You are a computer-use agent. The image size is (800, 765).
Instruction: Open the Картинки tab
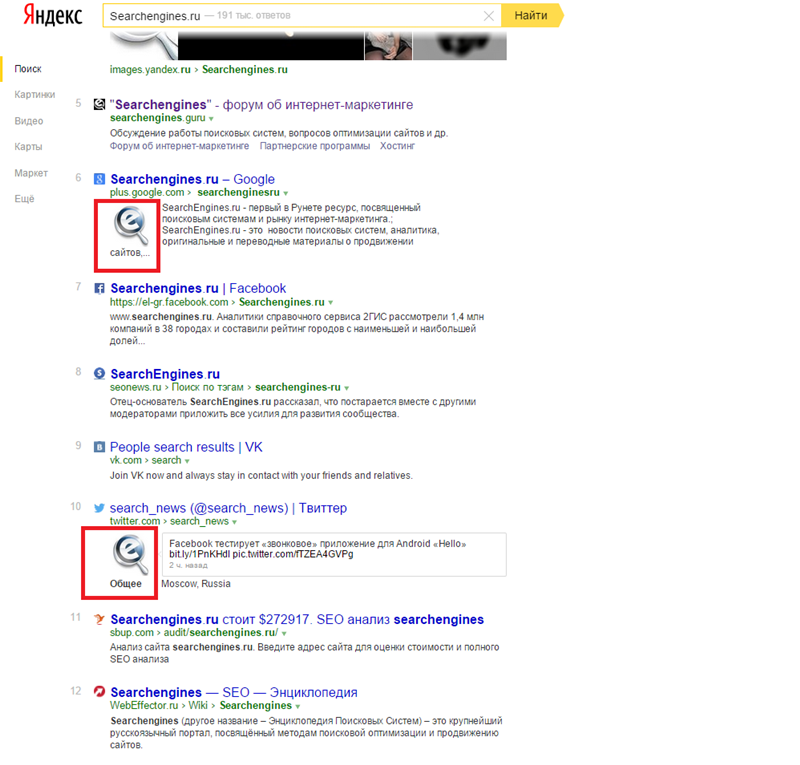[x=35, y=94]
